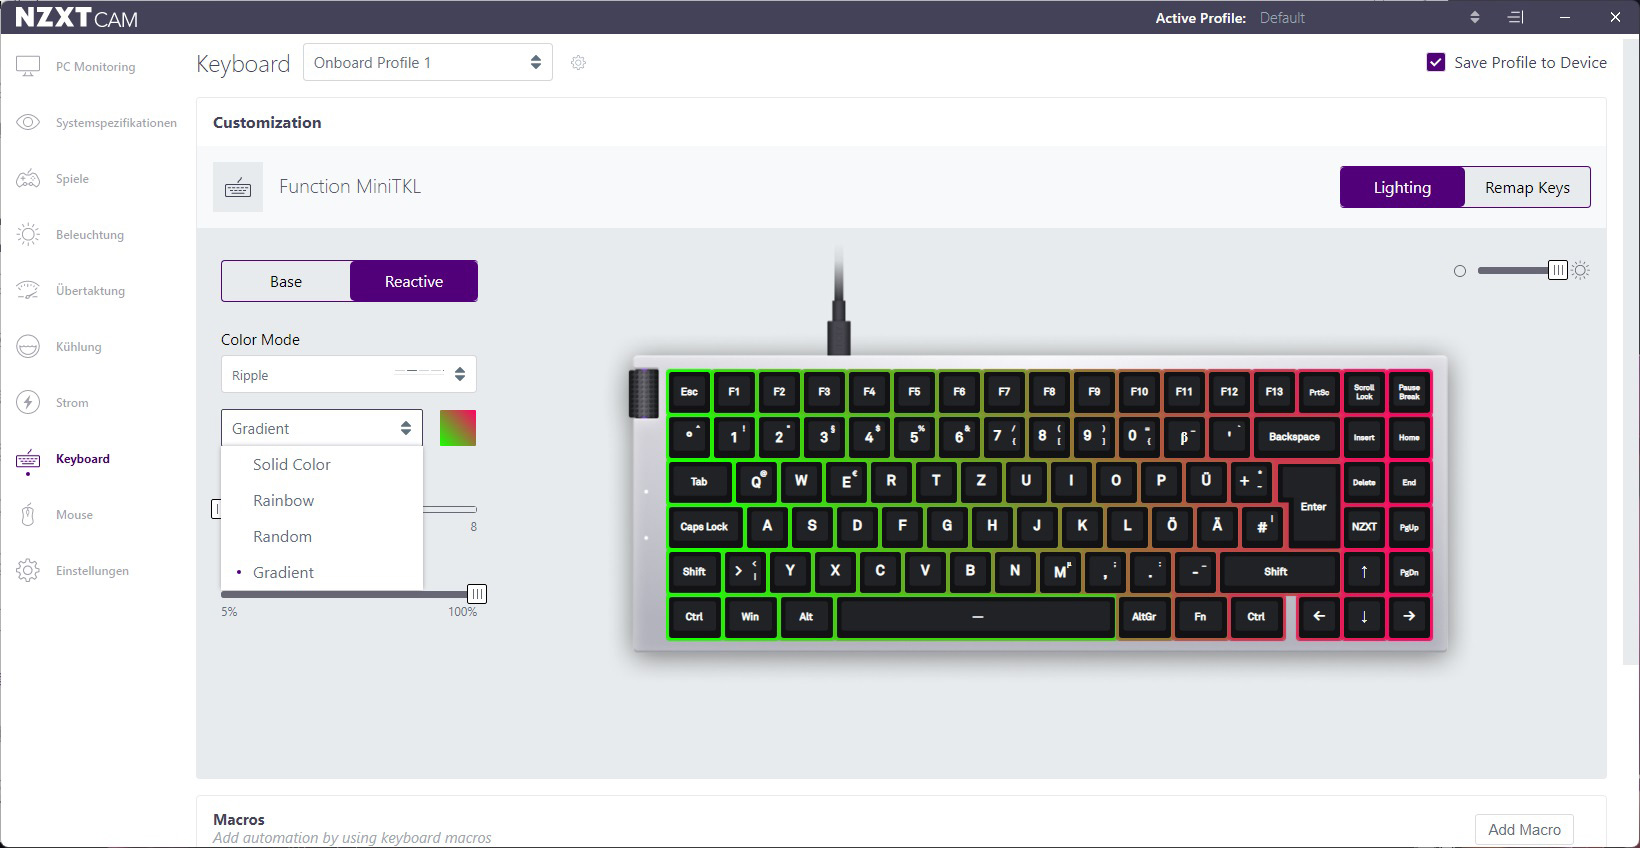Click the profile settings gear icon
This screenshot has width=1640, height=848.
(x=578, y=62)
